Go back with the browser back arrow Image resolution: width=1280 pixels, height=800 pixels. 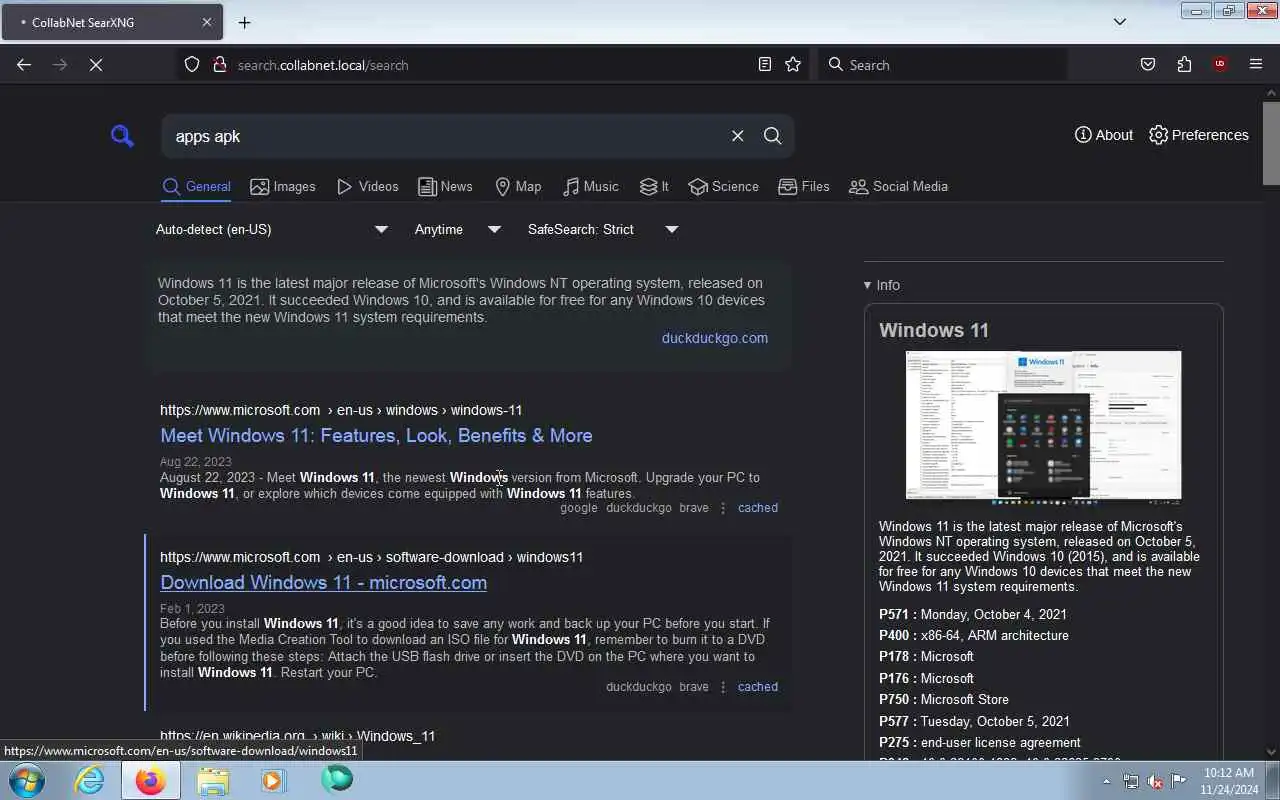click(24, 65)
